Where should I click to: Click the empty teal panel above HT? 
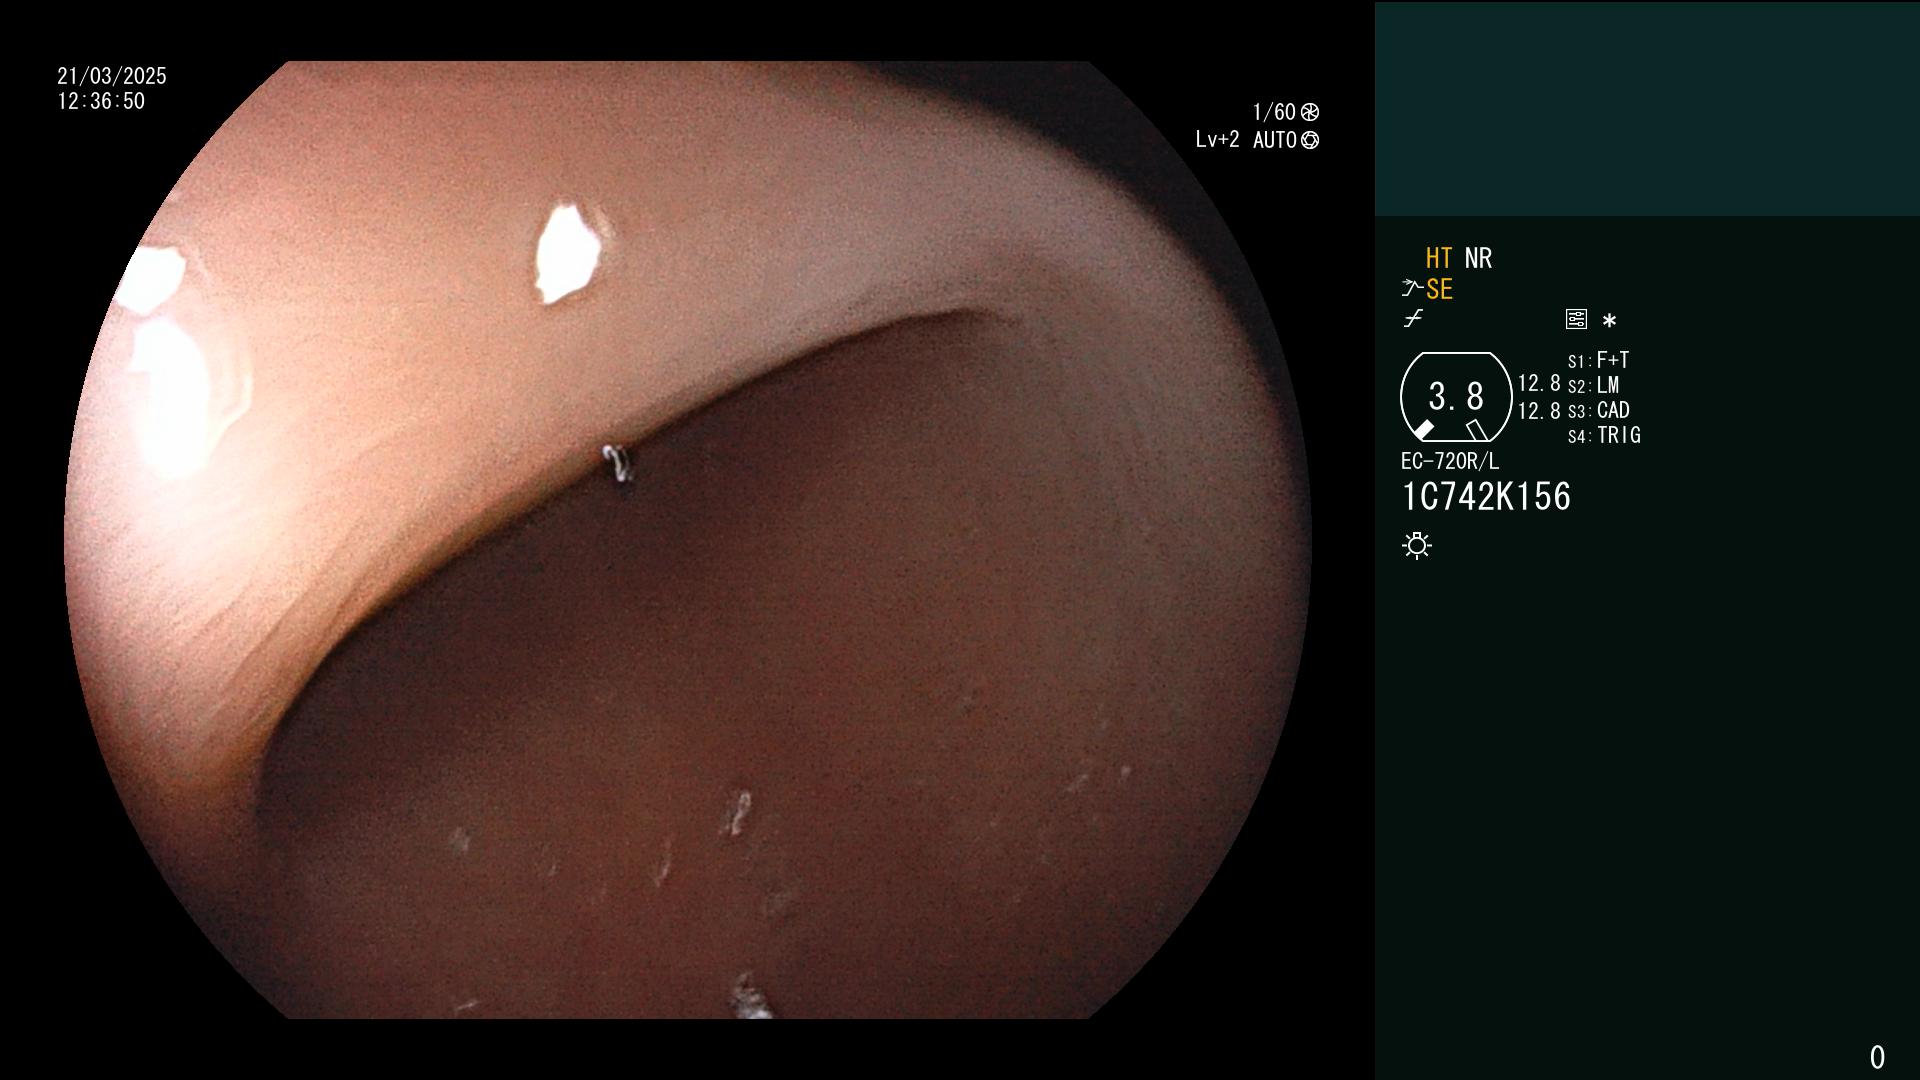[1647, 108]
